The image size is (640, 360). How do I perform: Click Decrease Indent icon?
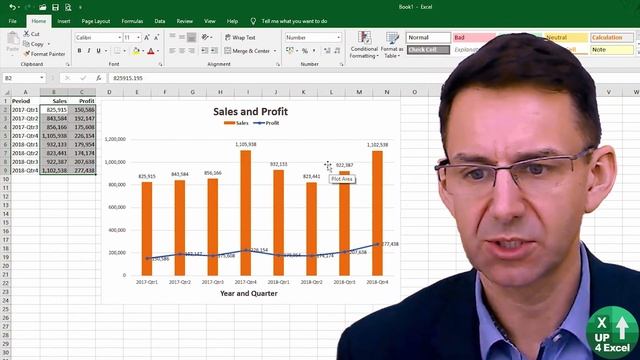coord(205,51)
